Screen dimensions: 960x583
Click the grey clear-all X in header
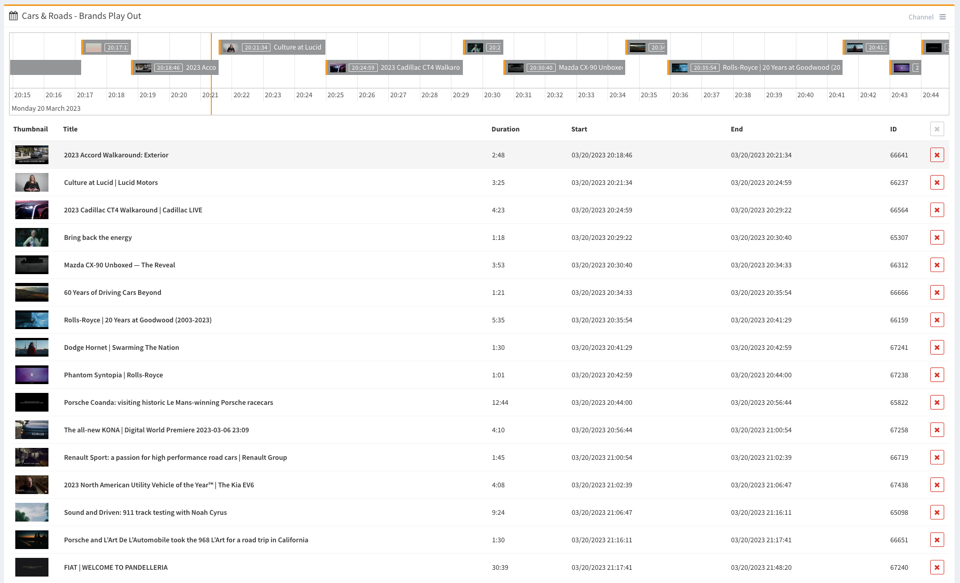pos(936,129)
